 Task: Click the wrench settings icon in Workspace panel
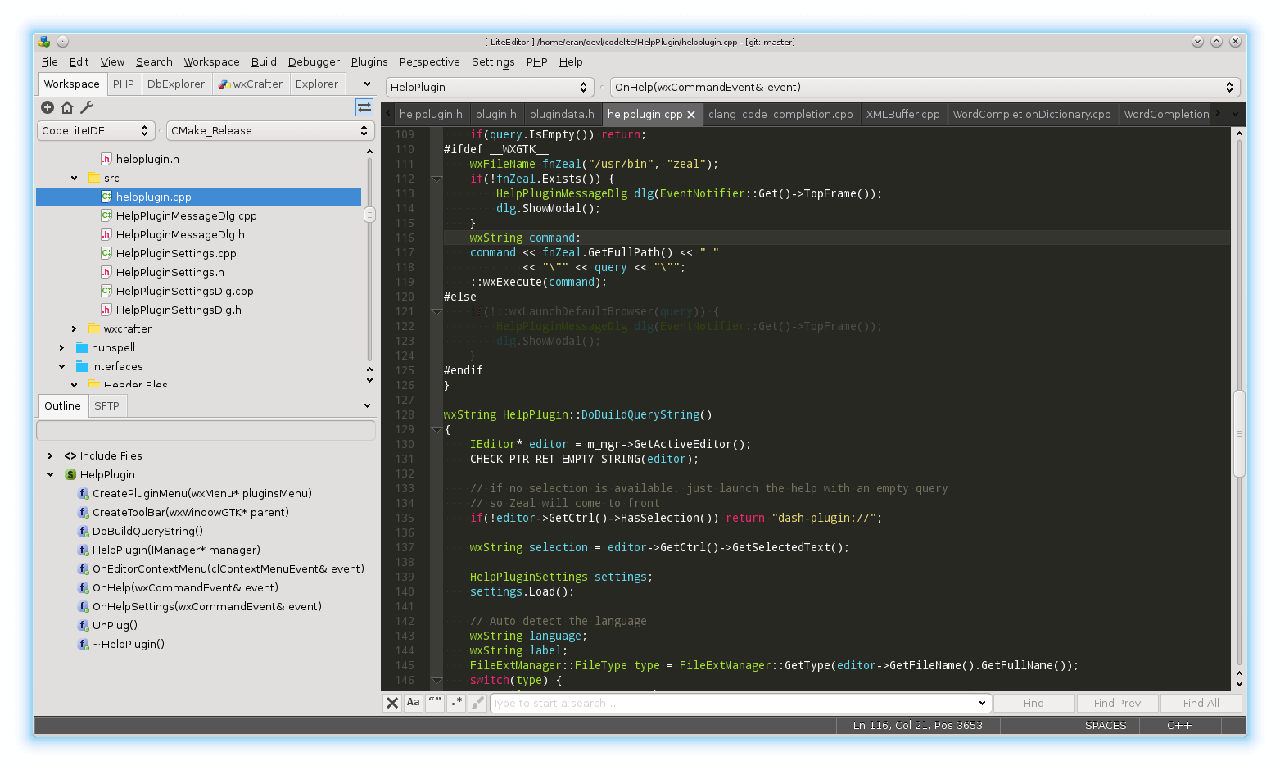[x=86, y=108]
